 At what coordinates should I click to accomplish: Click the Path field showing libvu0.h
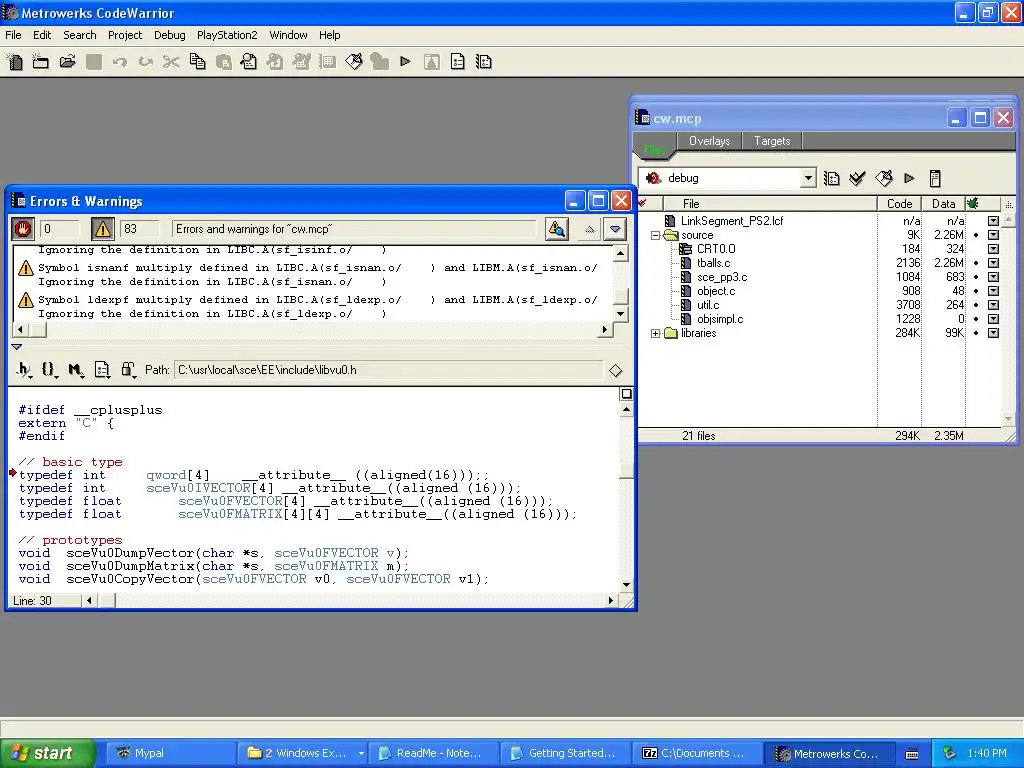[389, 370]
